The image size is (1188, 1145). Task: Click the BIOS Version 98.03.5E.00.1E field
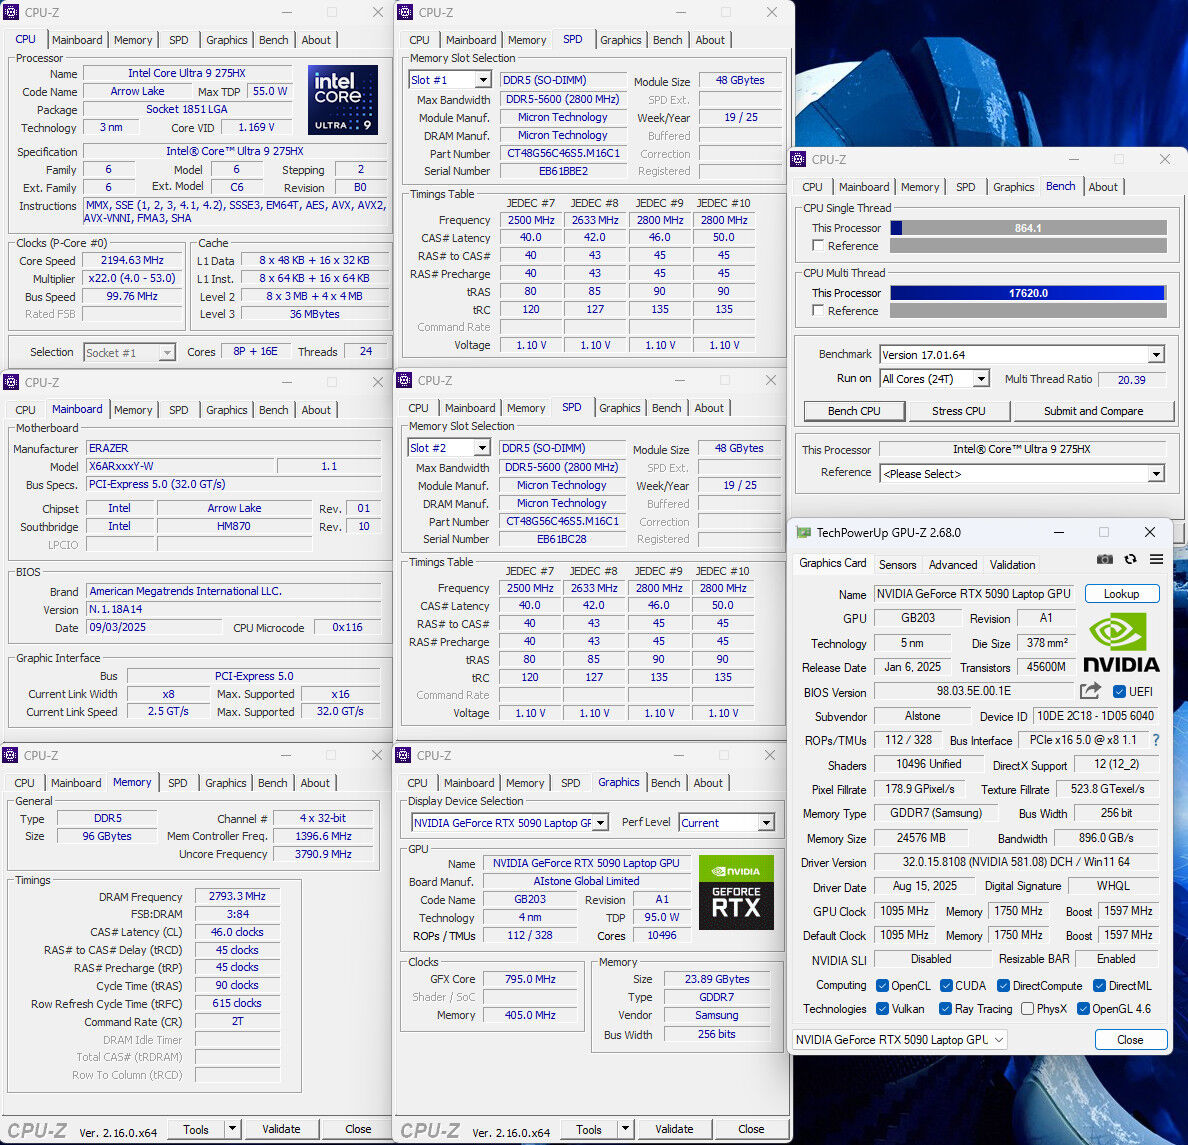click(x=974, y=691)
